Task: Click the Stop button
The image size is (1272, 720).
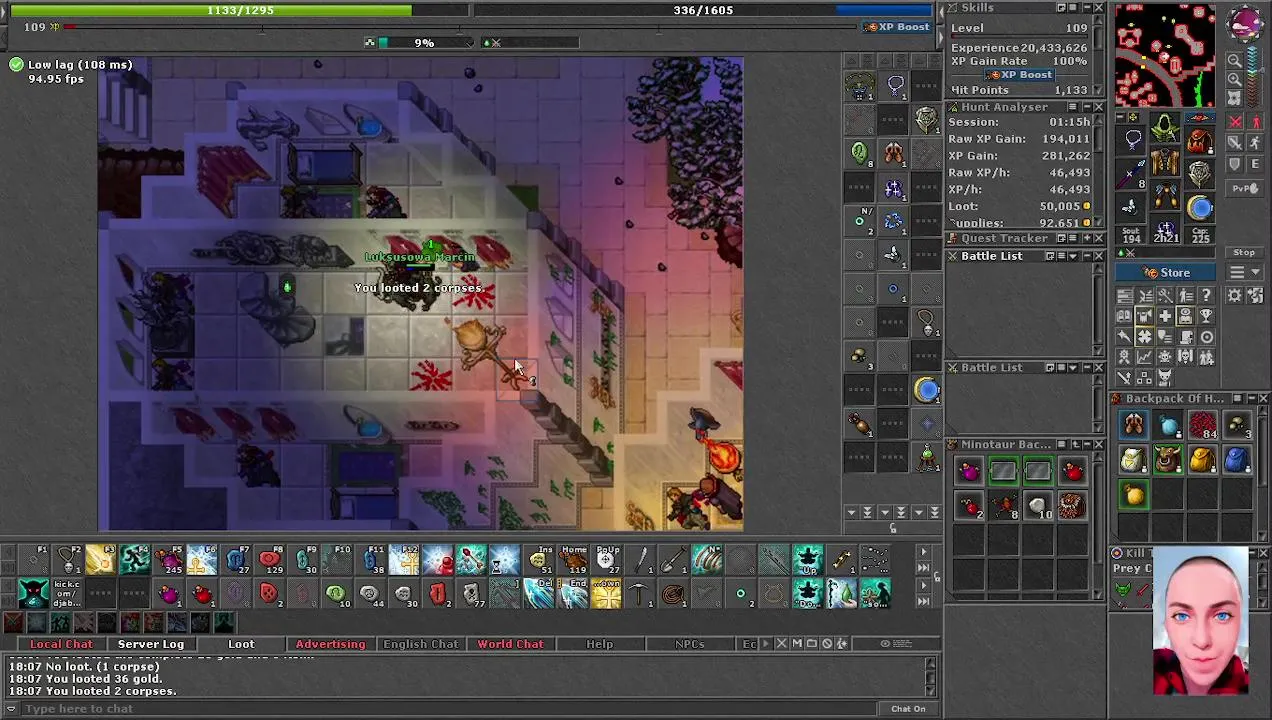Action: pyautogui.click(x=1244, y=252)
